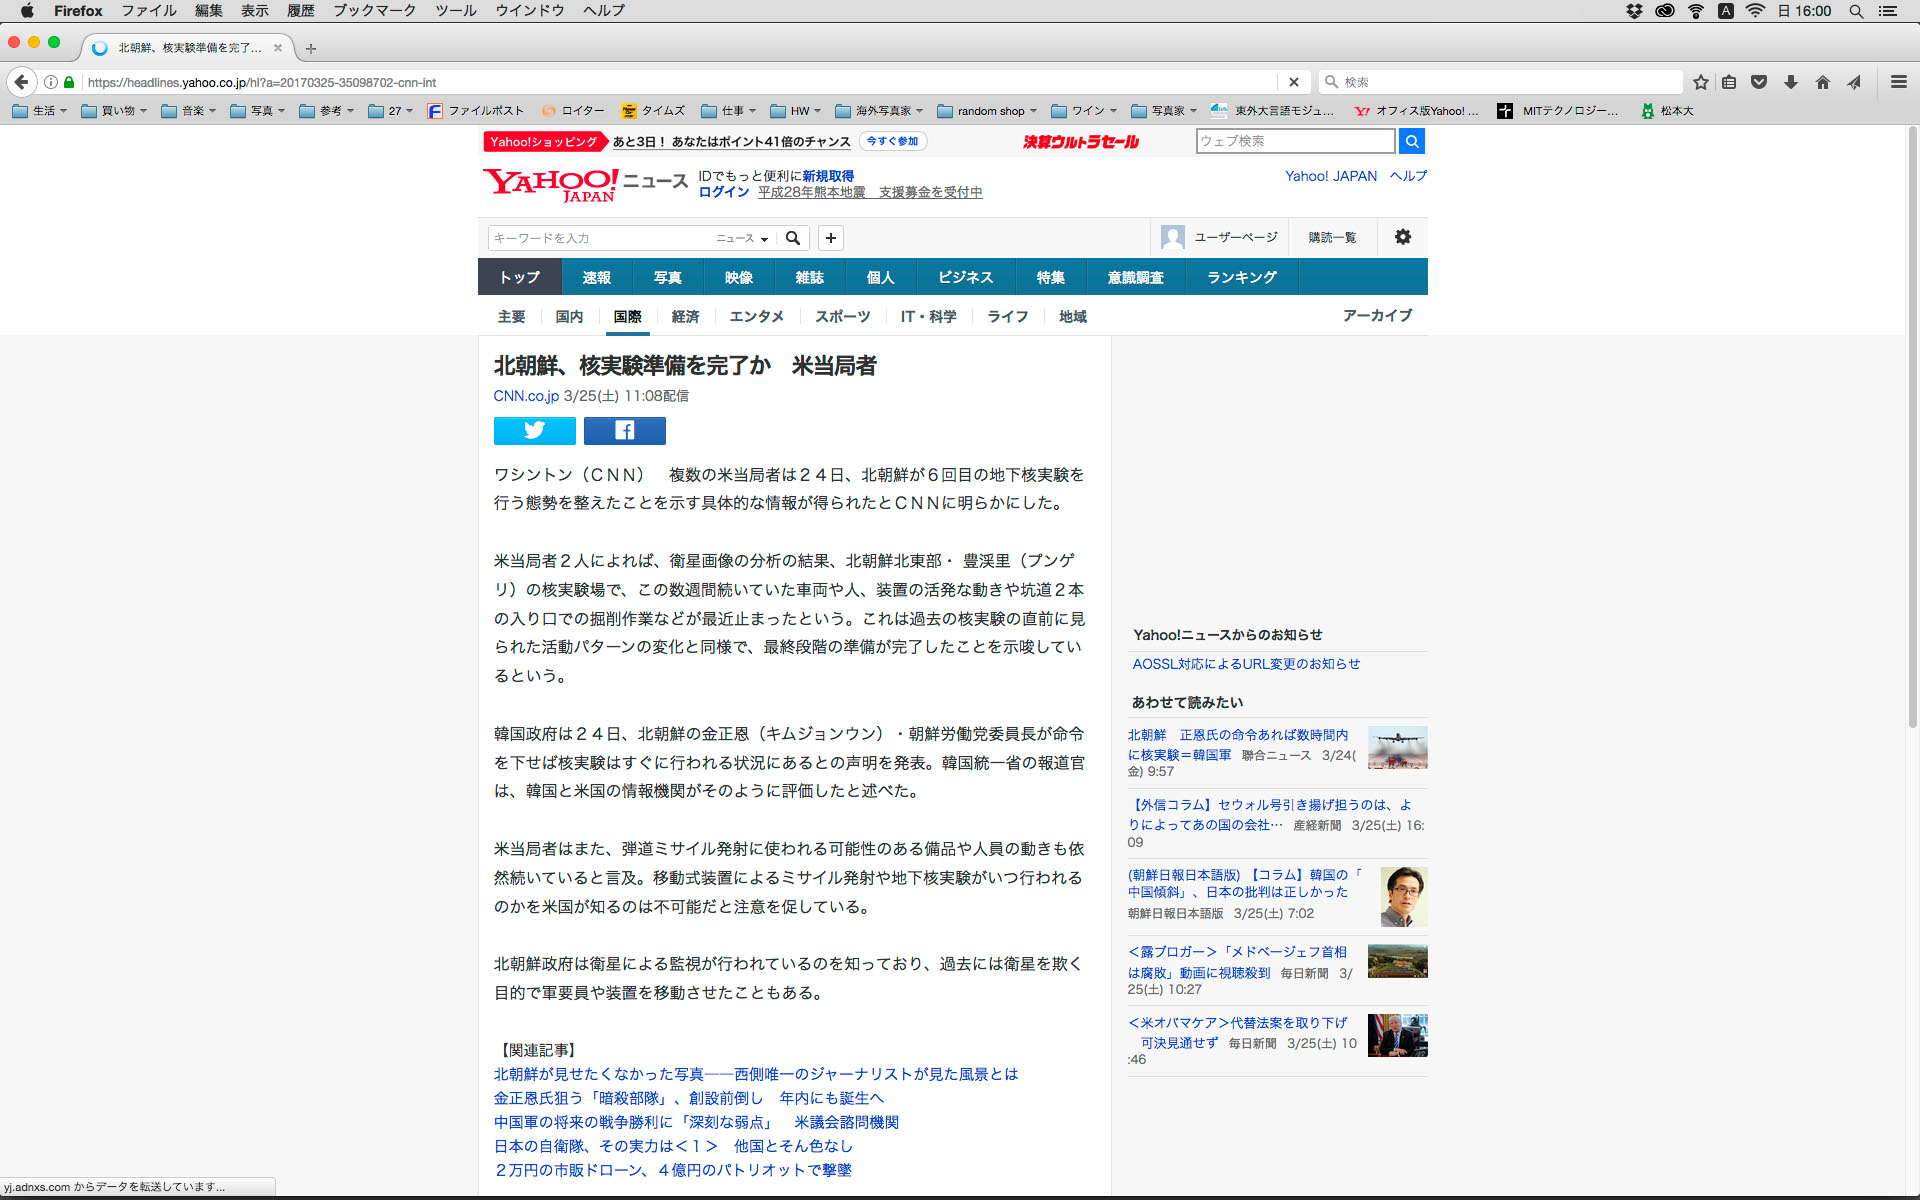Viewport: 1920px width, 1200px height.
Task: Share article via the Twitter button
Action: 534,430
